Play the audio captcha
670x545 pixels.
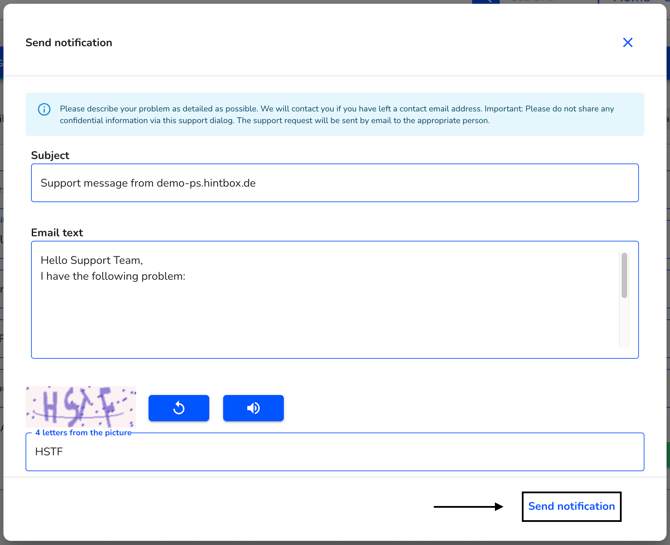253,408
